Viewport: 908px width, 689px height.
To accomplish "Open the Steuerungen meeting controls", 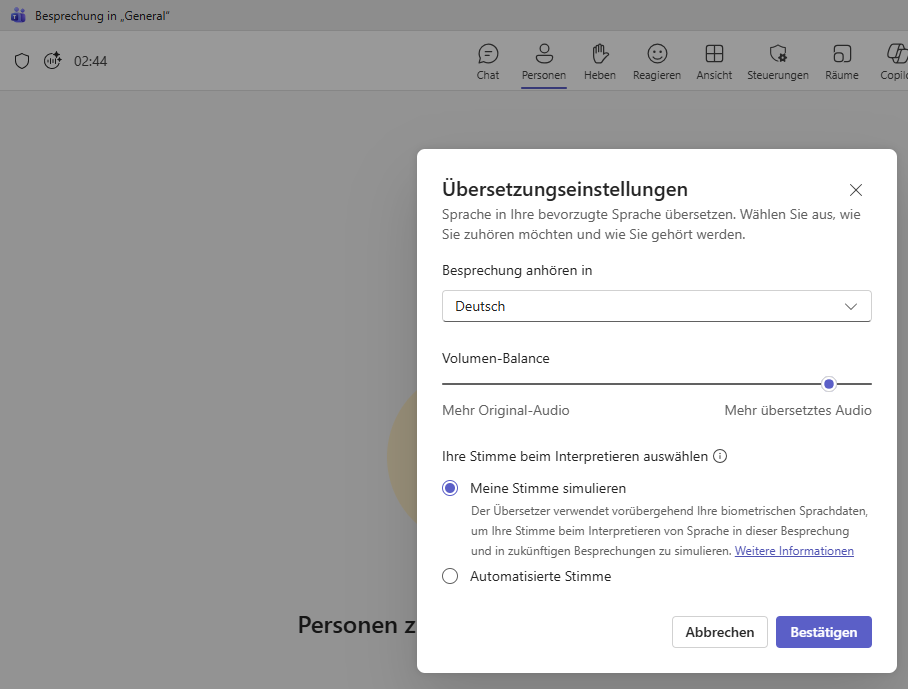I will [778, 61].
